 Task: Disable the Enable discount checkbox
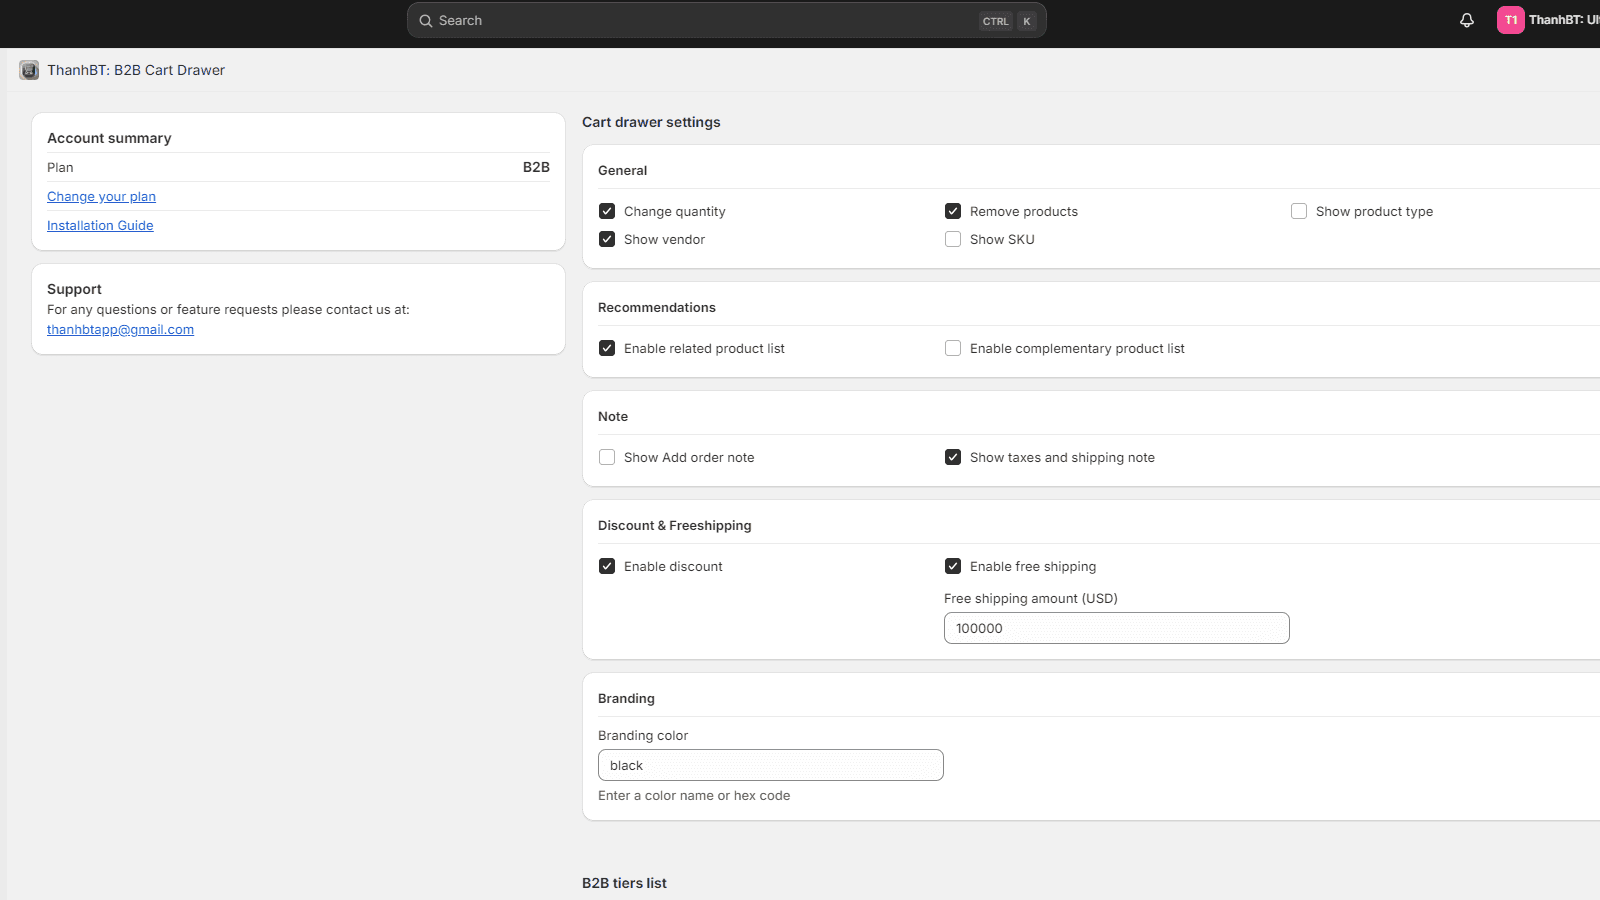pyautogui.click(x=607, y=566)
